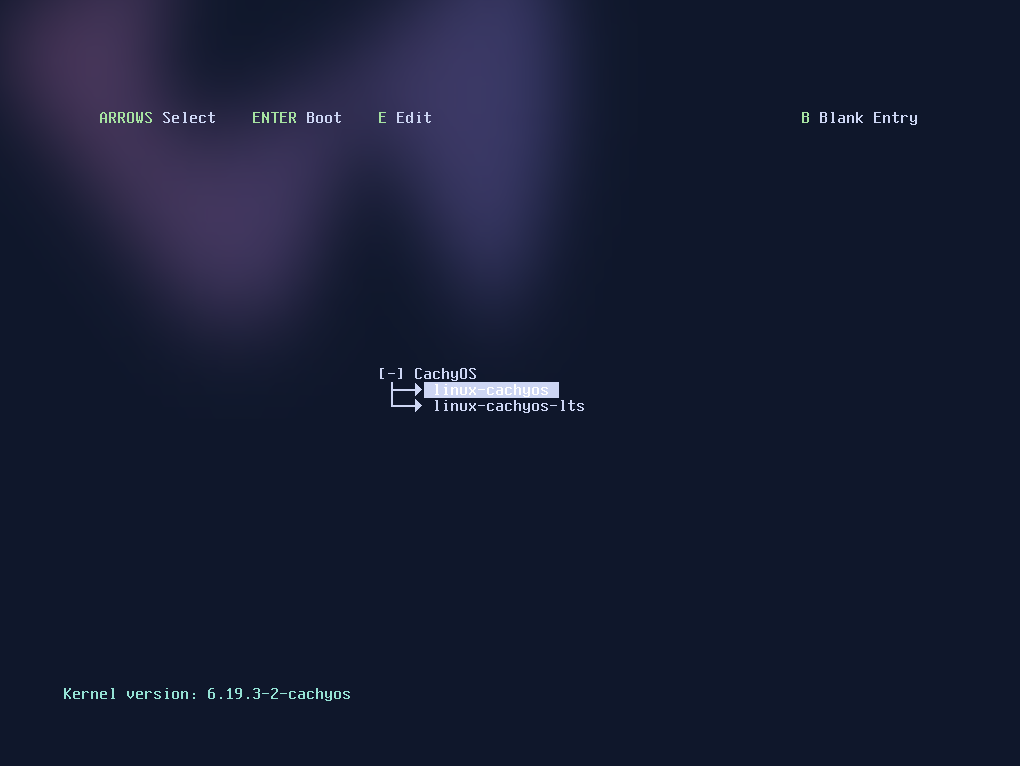1020x766 pixels.
Task: Click the 6.19.3-2-cachyos version string
Action: (x=278, y=694)
